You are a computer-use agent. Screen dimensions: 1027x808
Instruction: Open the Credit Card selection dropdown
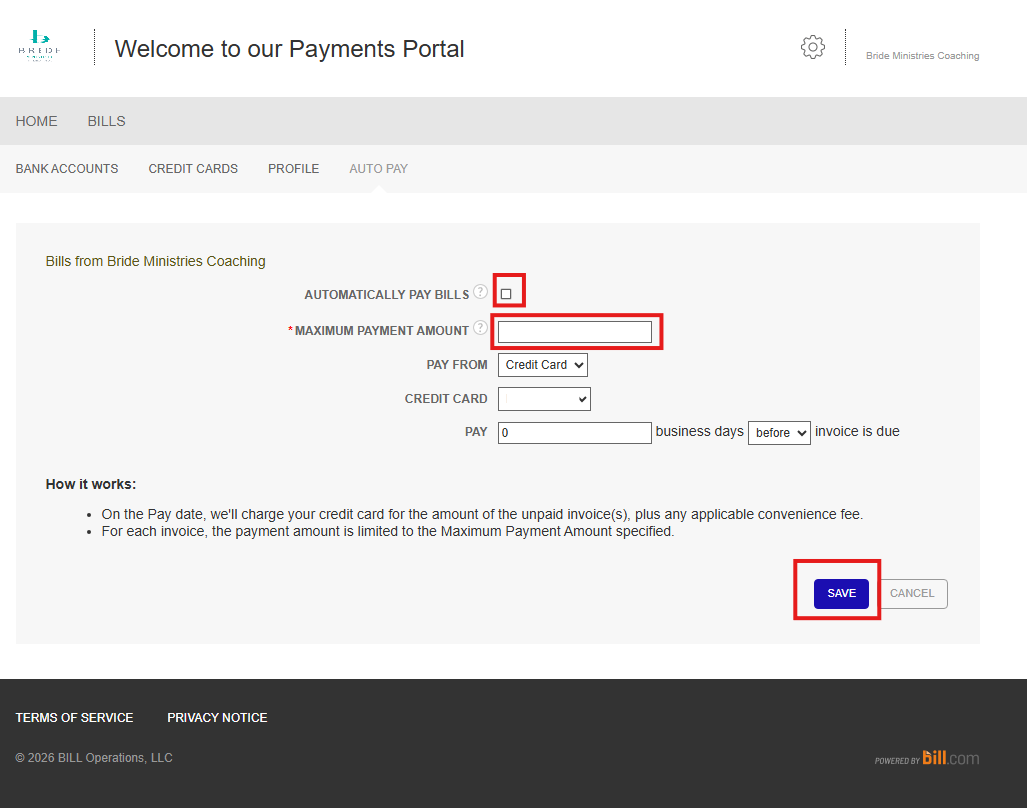(544, 399)
